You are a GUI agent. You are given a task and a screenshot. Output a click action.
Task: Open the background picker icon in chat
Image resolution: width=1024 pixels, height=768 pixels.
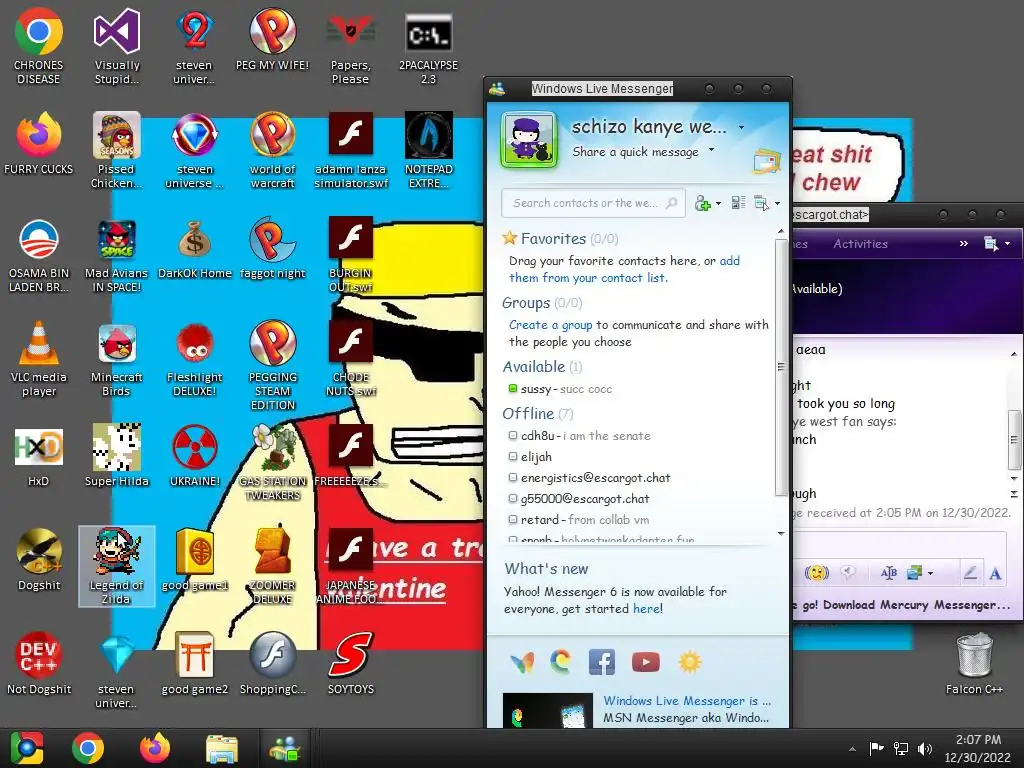click(914, 573)
